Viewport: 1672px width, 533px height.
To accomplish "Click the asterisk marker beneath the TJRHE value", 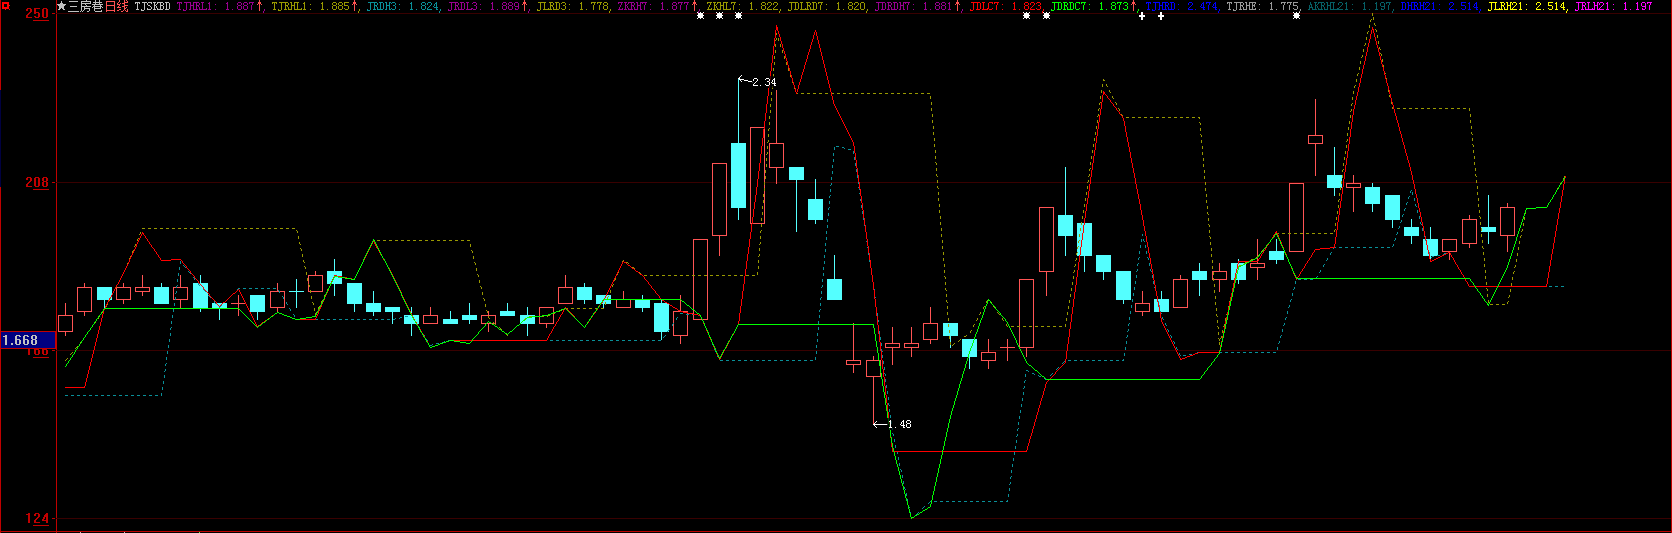I will point(1297,16).
